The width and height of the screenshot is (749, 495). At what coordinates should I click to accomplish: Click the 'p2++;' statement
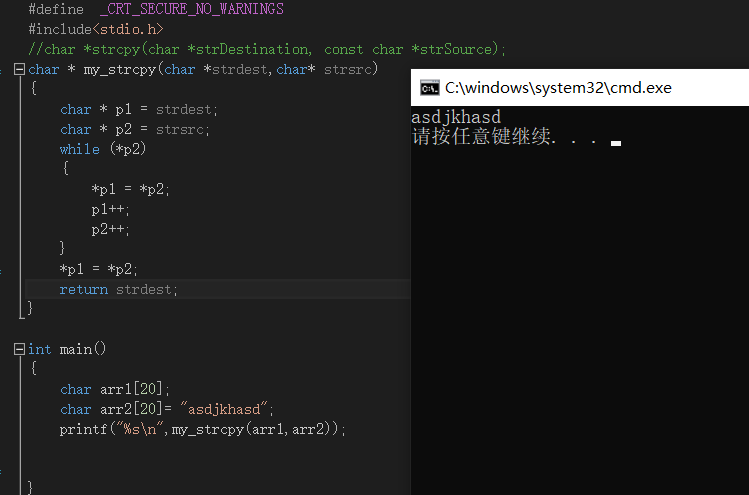click(110, 229)
